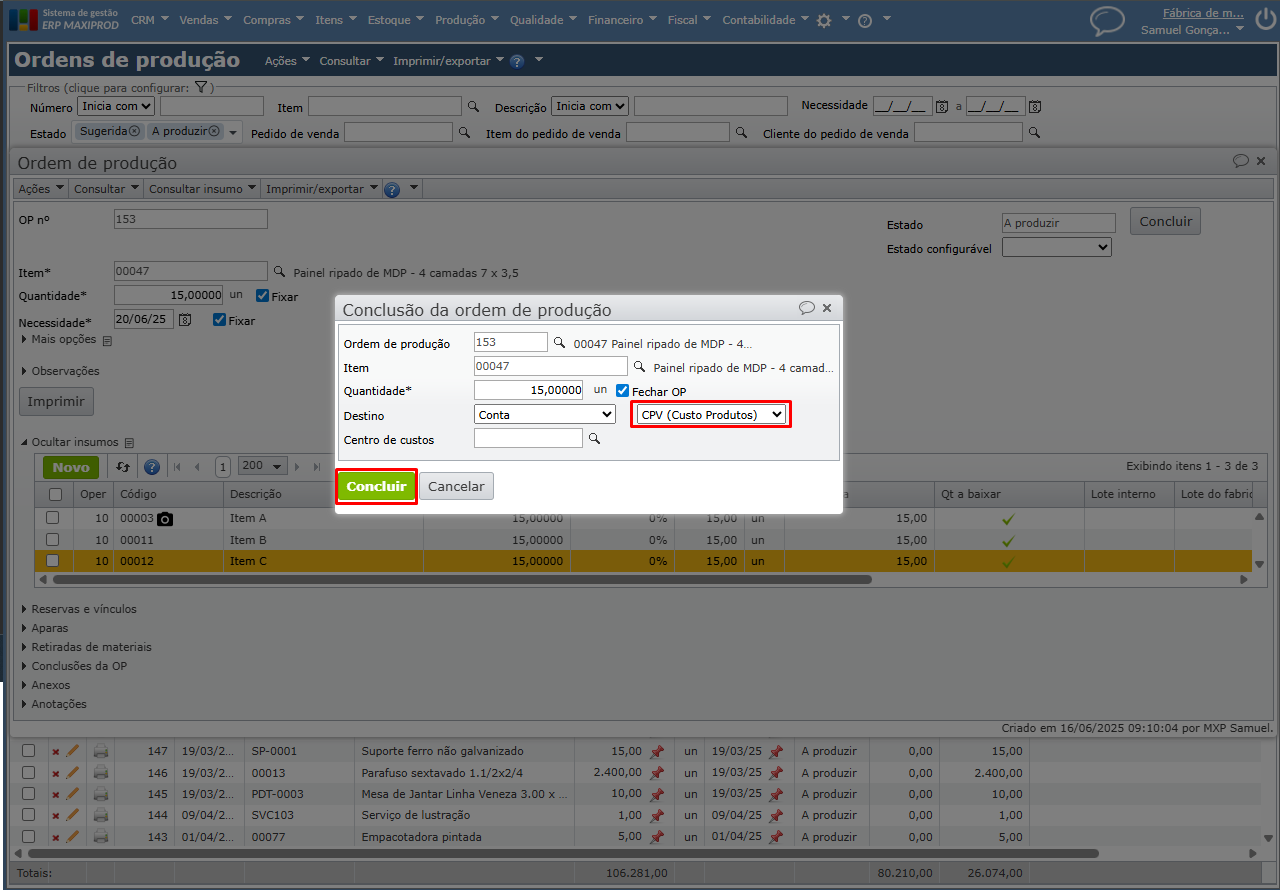Click the Centro de custos input field
Viewport: 1280px width, 890px height.
(527, 438)
